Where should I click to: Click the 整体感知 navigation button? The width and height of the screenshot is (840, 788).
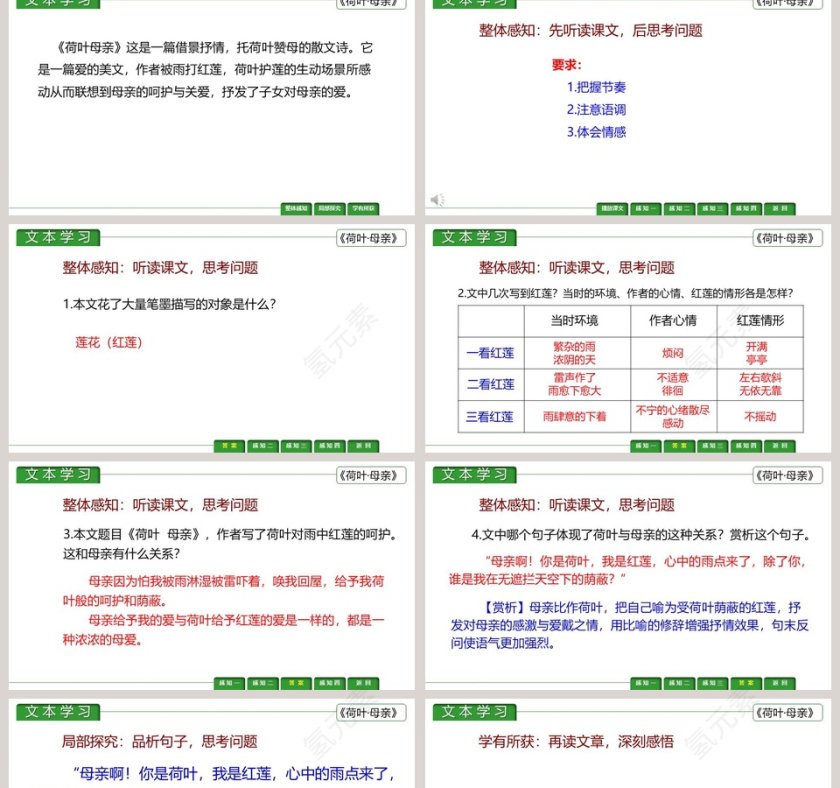[297, 208]
